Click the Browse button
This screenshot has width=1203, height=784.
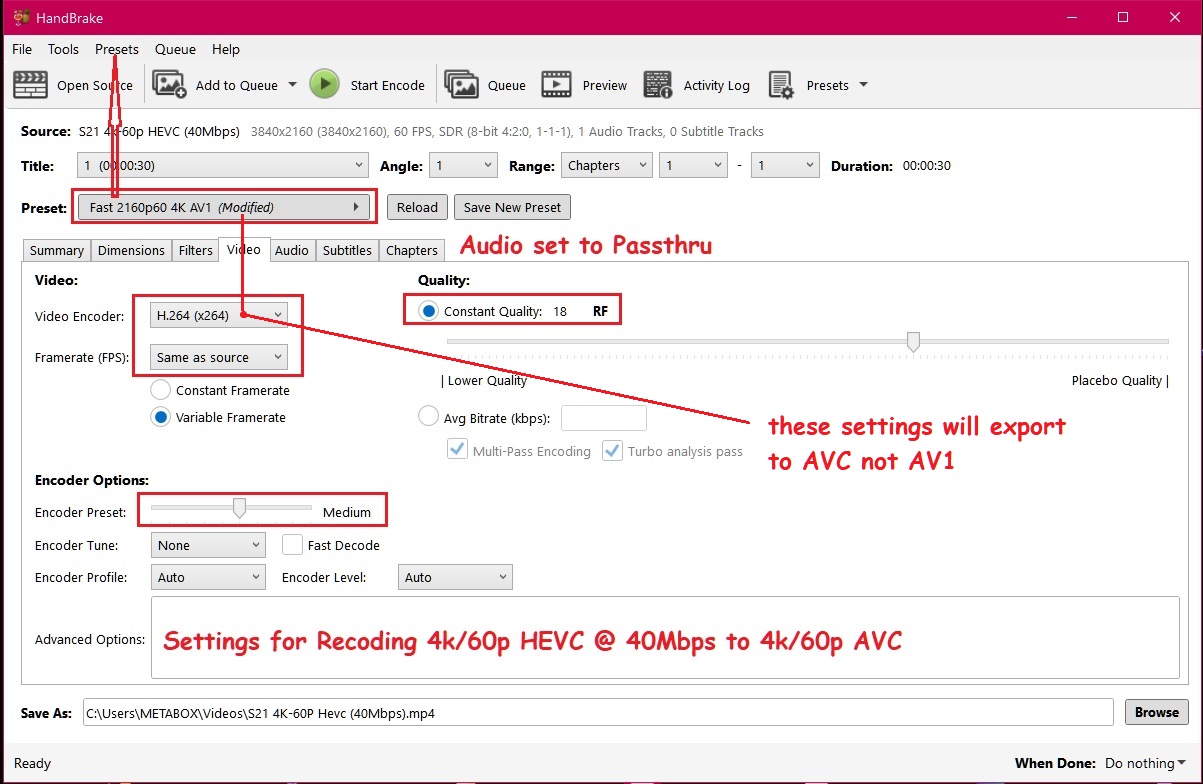1157,712
